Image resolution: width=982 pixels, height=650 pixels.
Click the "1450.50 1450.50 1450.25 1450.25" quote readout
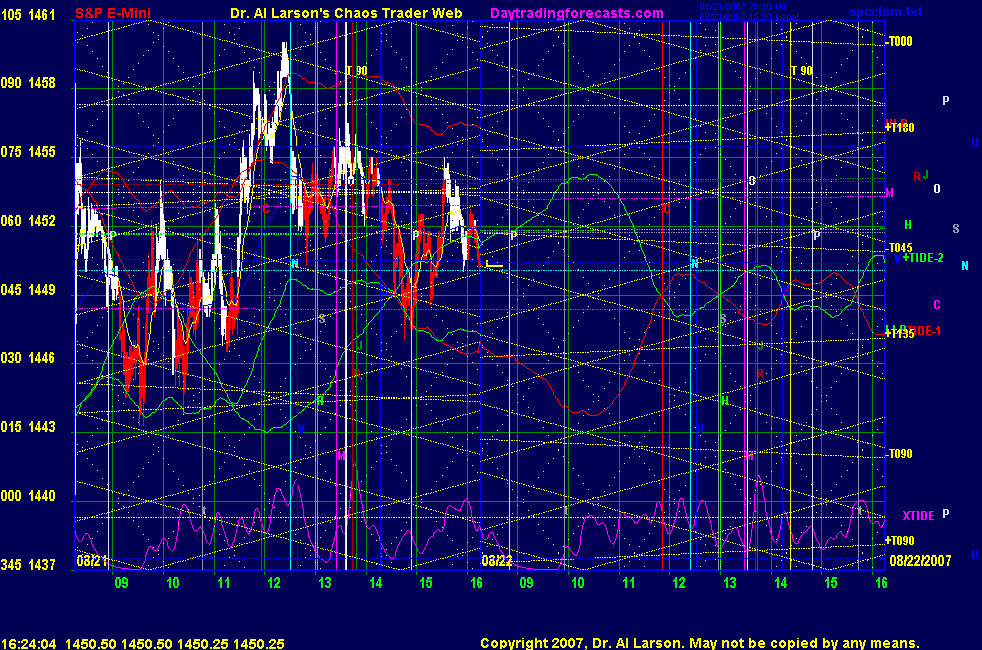point(175,644)
